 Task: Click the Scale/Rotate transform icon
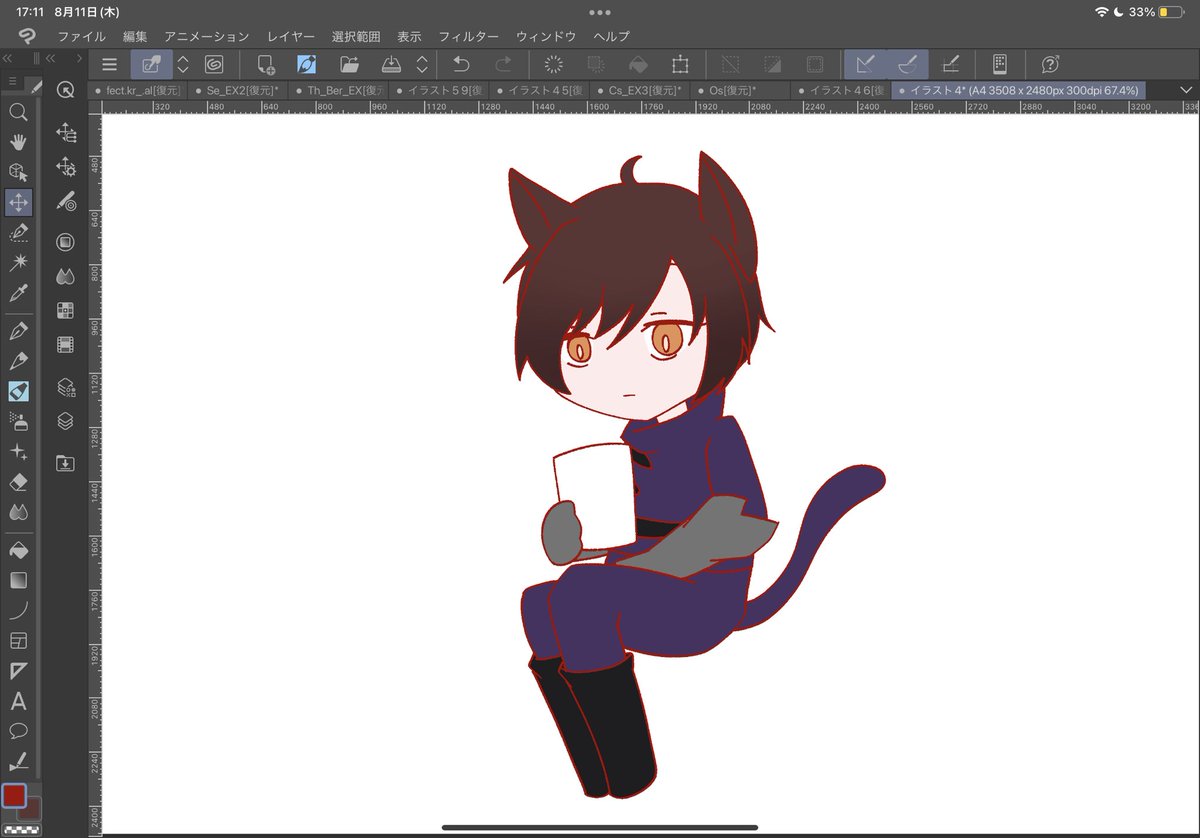coord(681,65)
